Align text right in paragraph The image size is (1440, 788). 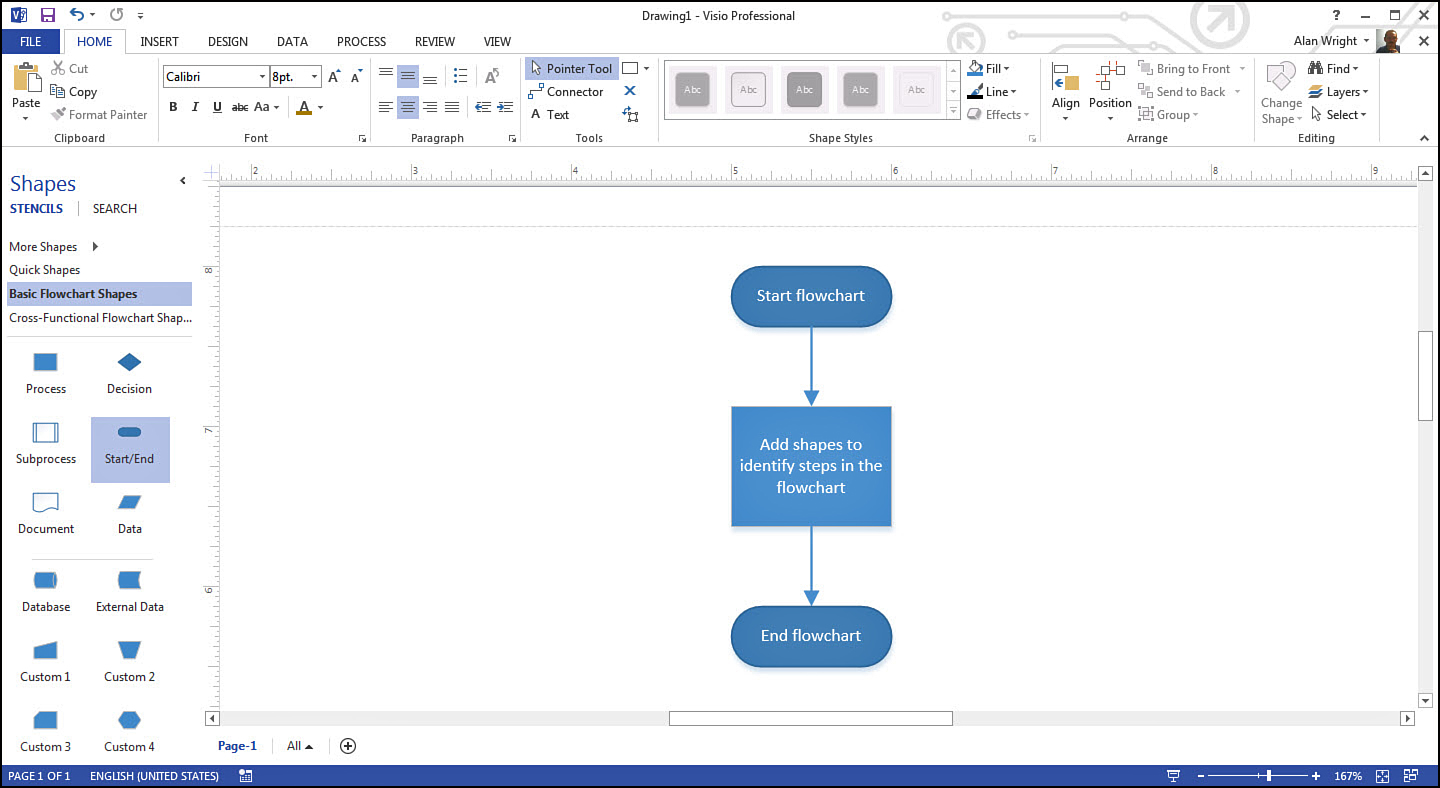tap(430, 107)
